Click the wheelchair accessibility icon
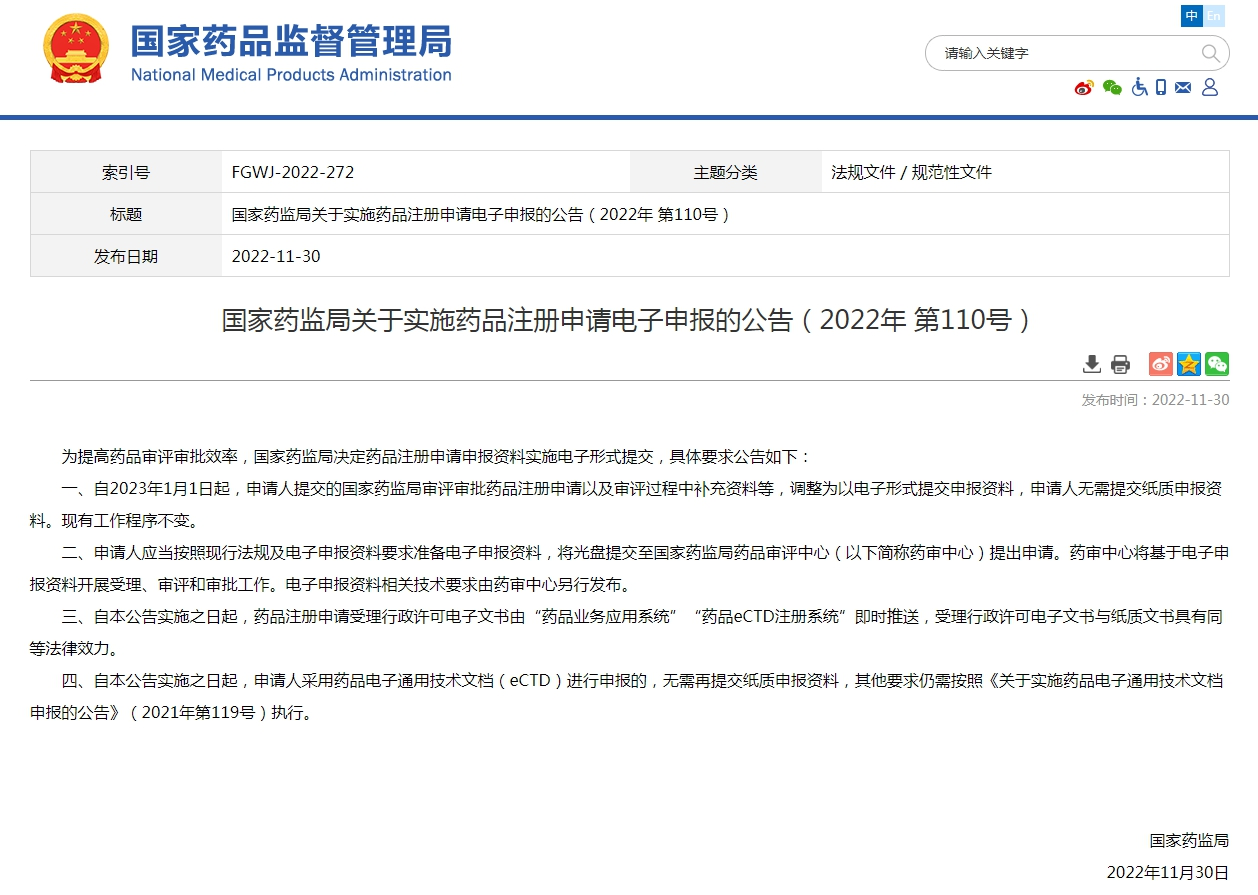The image size is (1258, 895). pyautogui.click(x=1139, y=88)
